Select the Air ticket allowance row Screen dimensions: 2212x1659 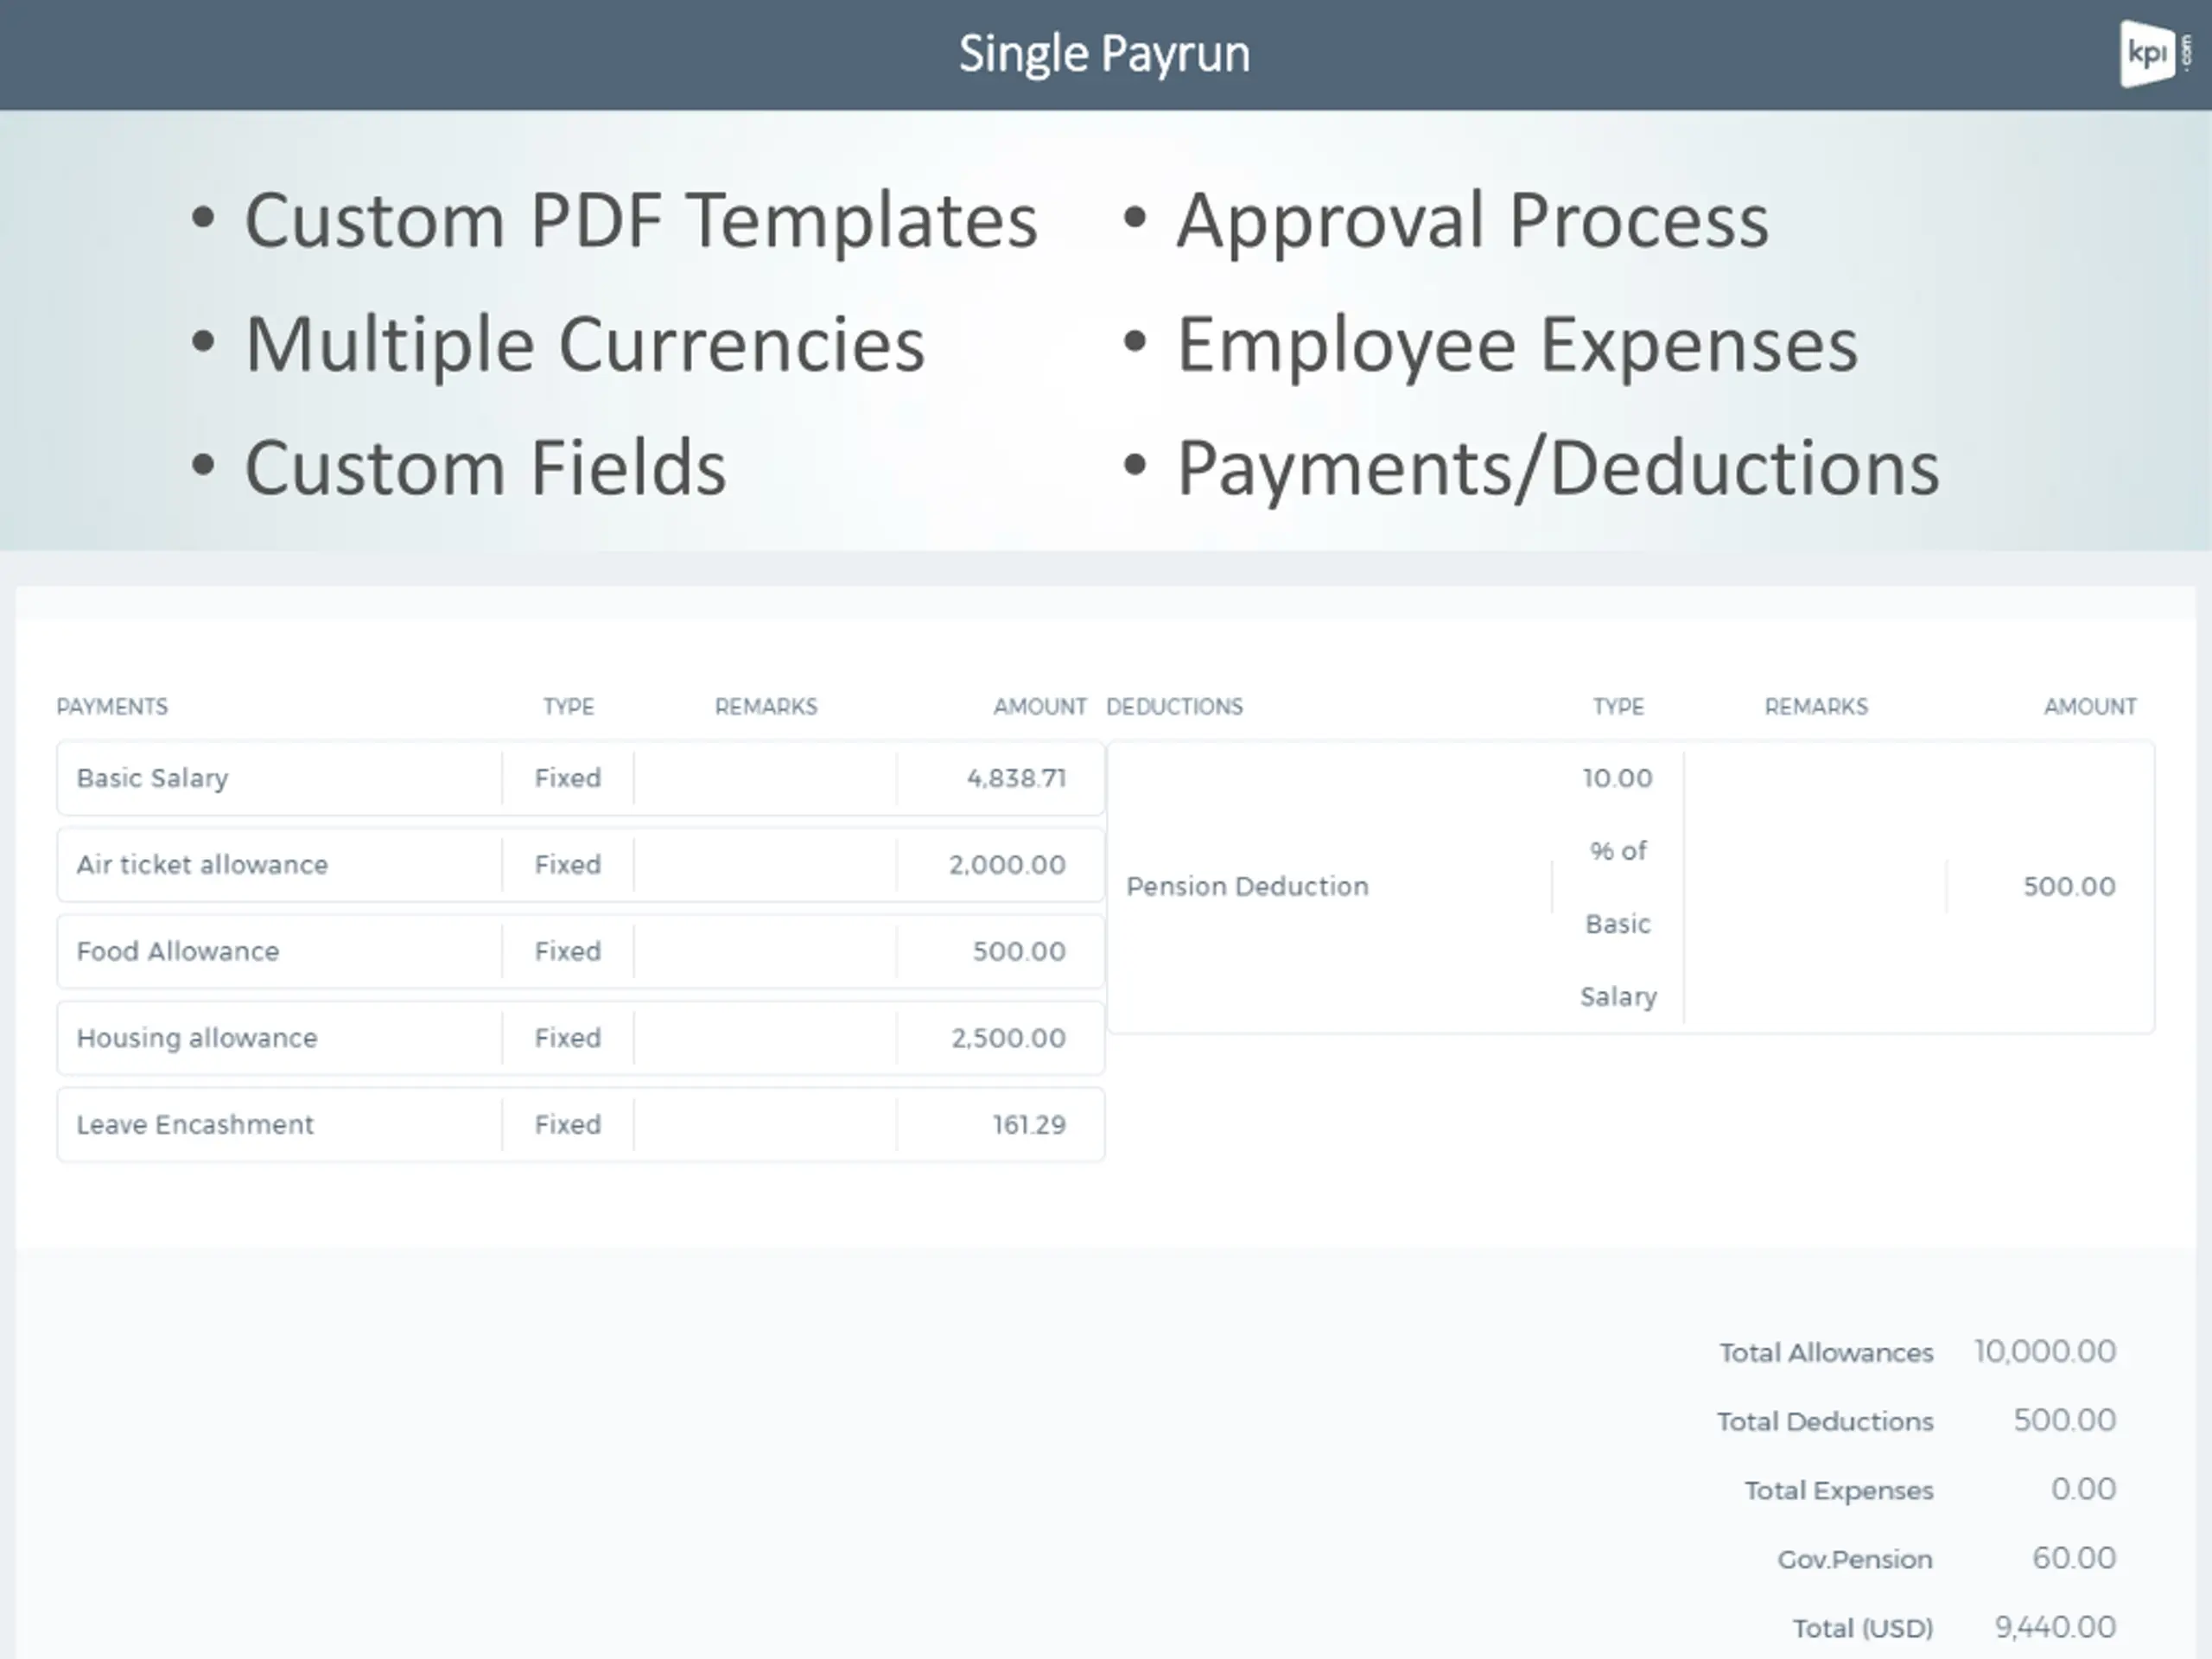pyautogui.click(x=581, y=865)
